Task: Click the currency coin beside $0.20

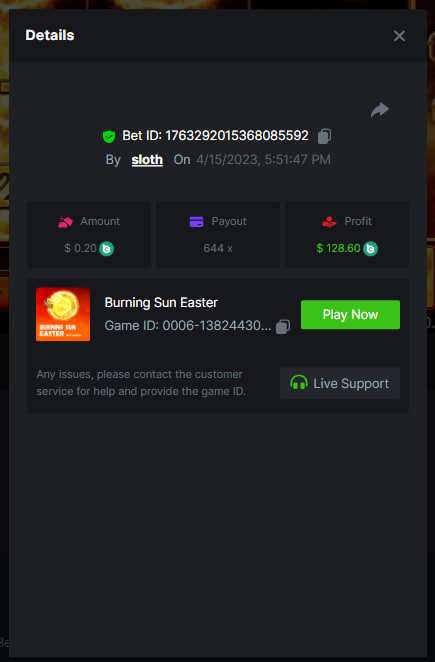Action: (106, 249)
